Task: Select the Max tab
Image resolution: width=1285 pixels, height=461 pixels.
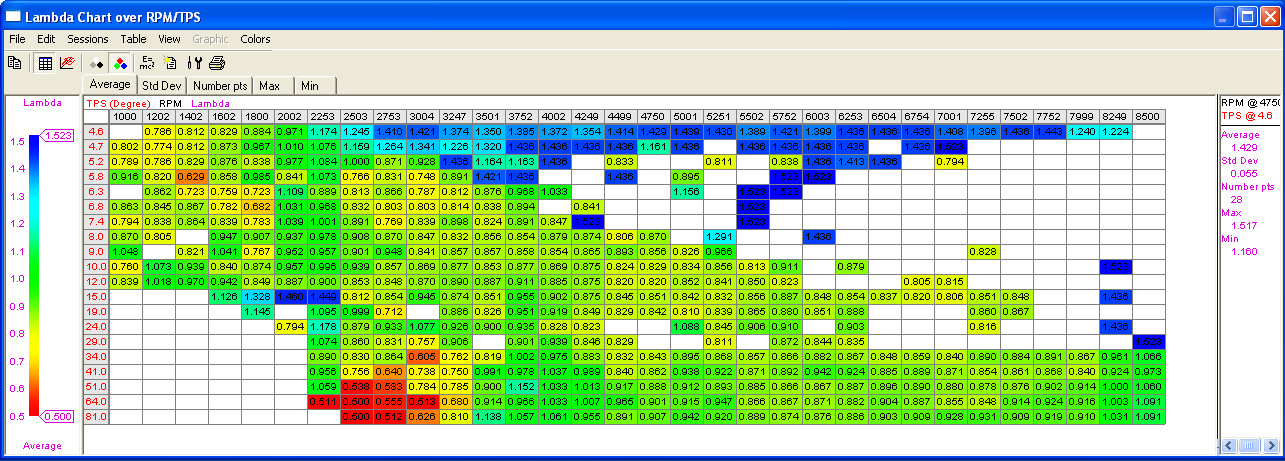Action: click(x=270, y=86)
